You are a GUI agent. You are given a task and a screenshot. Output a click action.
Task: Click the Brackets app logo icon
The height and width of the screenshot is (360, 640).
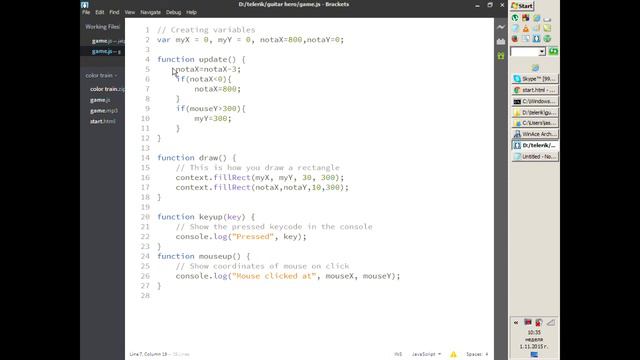(84, 4)
